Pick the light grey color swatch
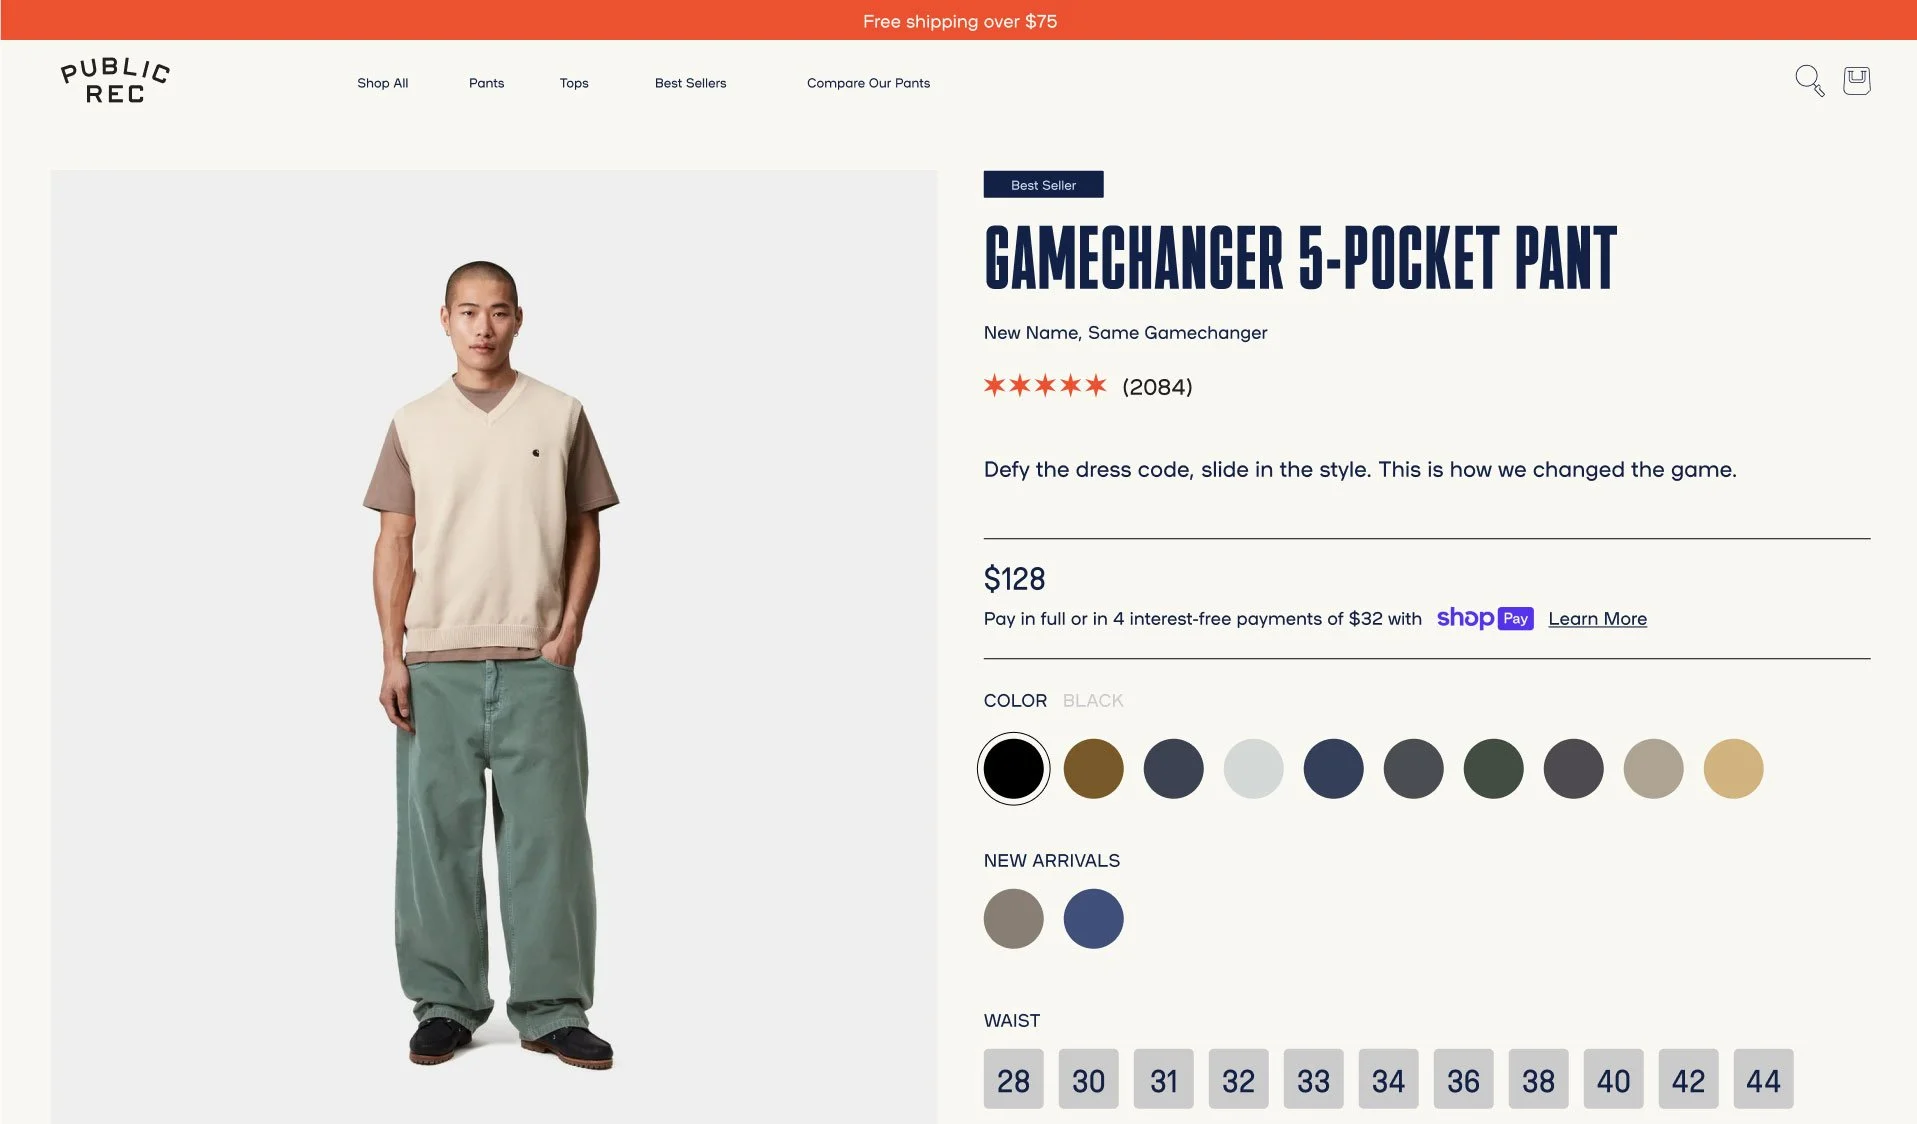The width and height of the screenshot is (1917, 1124). (1253, 769)
